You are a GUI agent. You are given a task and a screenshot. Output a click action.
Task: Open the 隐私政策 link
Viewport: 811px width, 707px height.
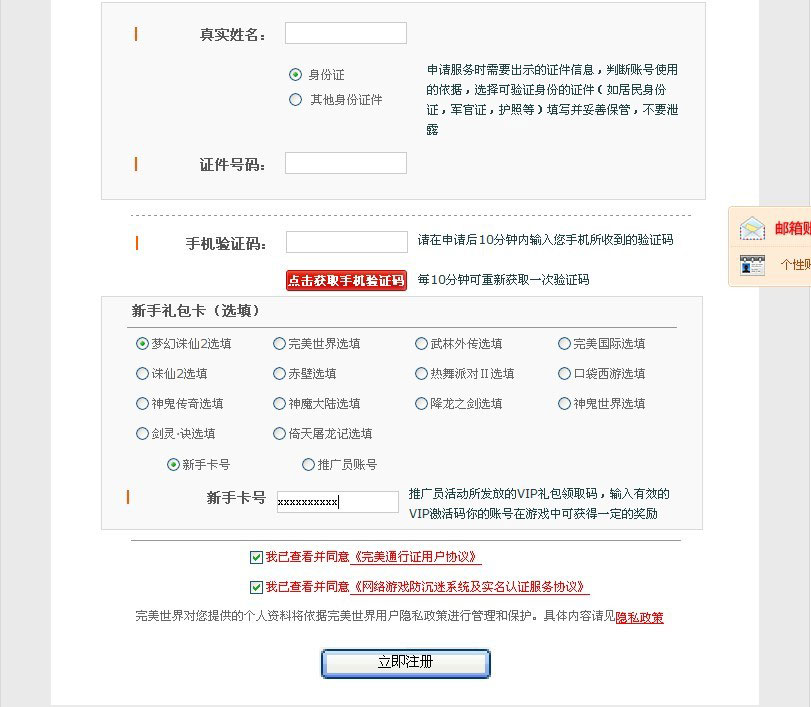pyautogui.click(x=639, y=618)
